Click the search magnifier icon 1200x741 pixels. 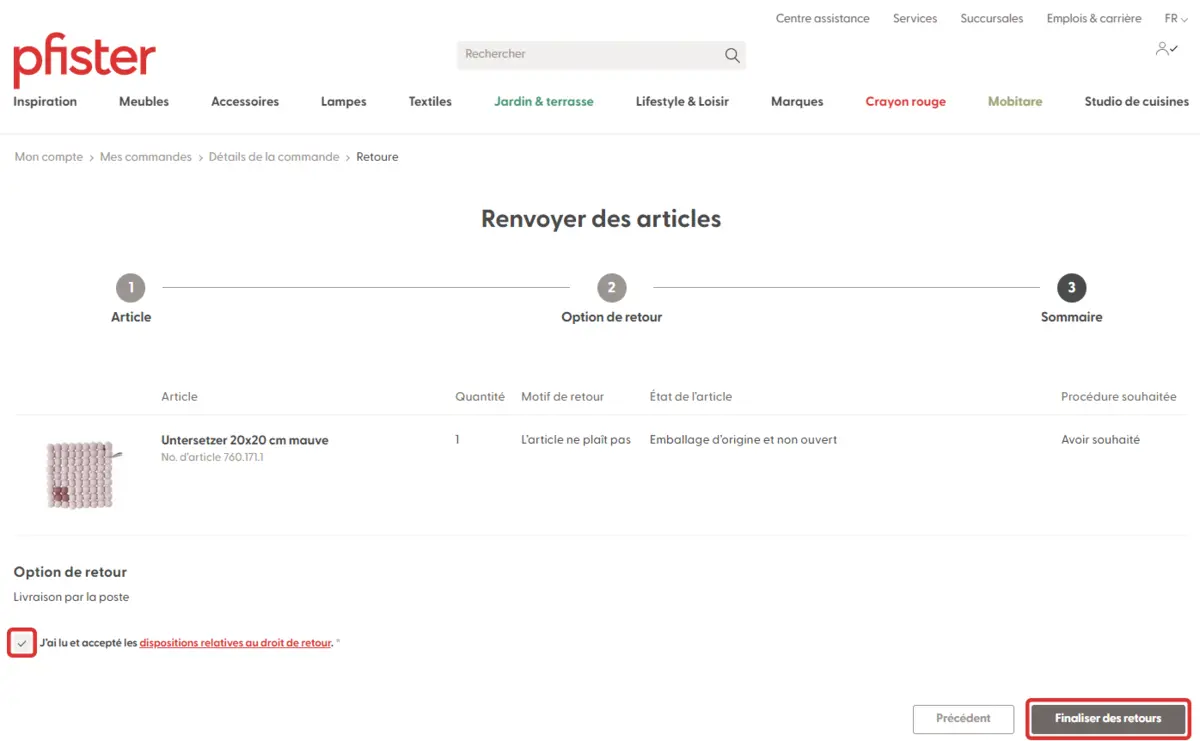tap(732, 55)
